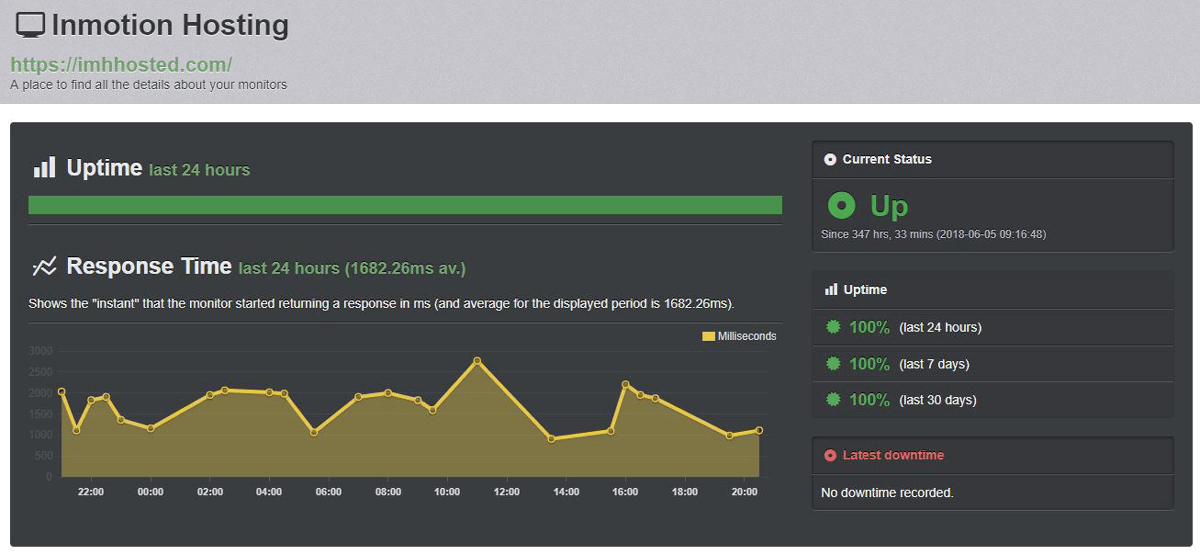Click the bar chart icon beside Uptime heading
The image size is (1200, 555).
44,167
